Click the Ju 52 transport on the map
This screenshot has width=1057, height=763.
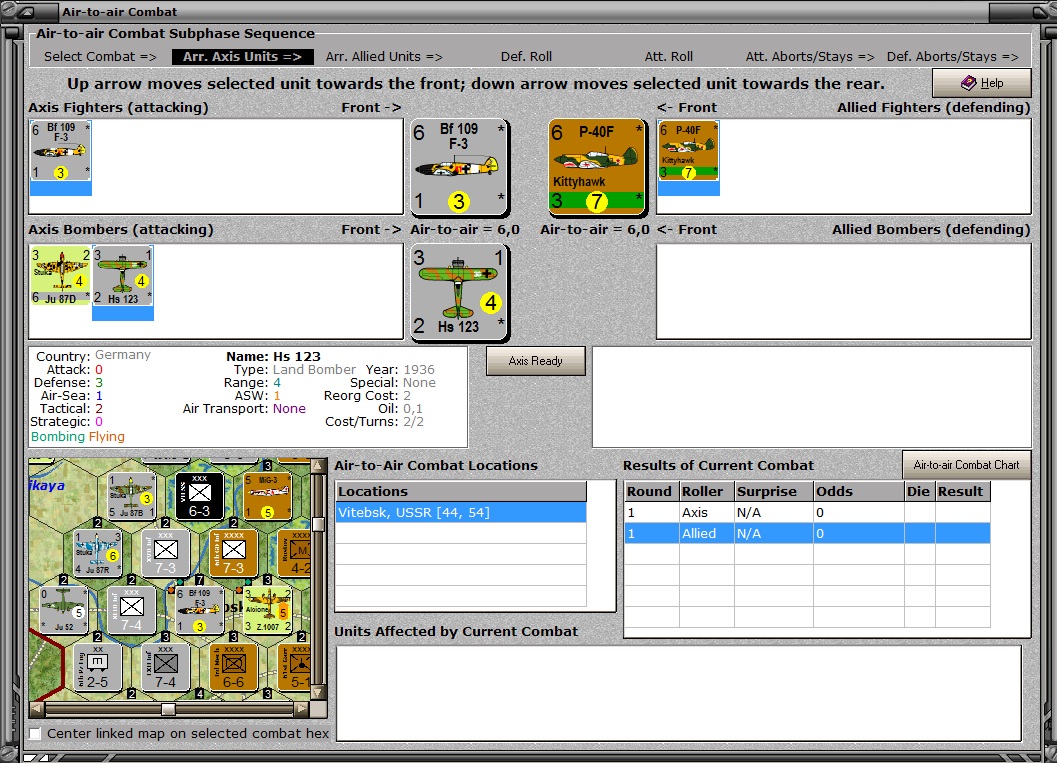pos(63,609)
